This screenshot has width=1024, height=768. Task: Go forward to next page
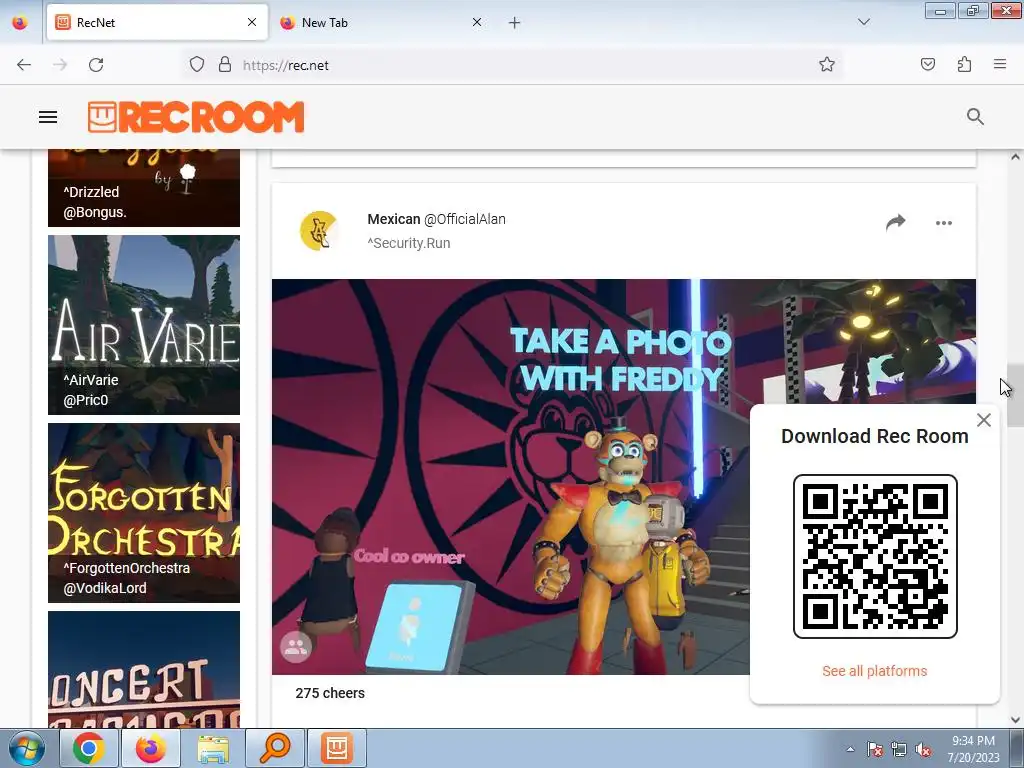60,65
